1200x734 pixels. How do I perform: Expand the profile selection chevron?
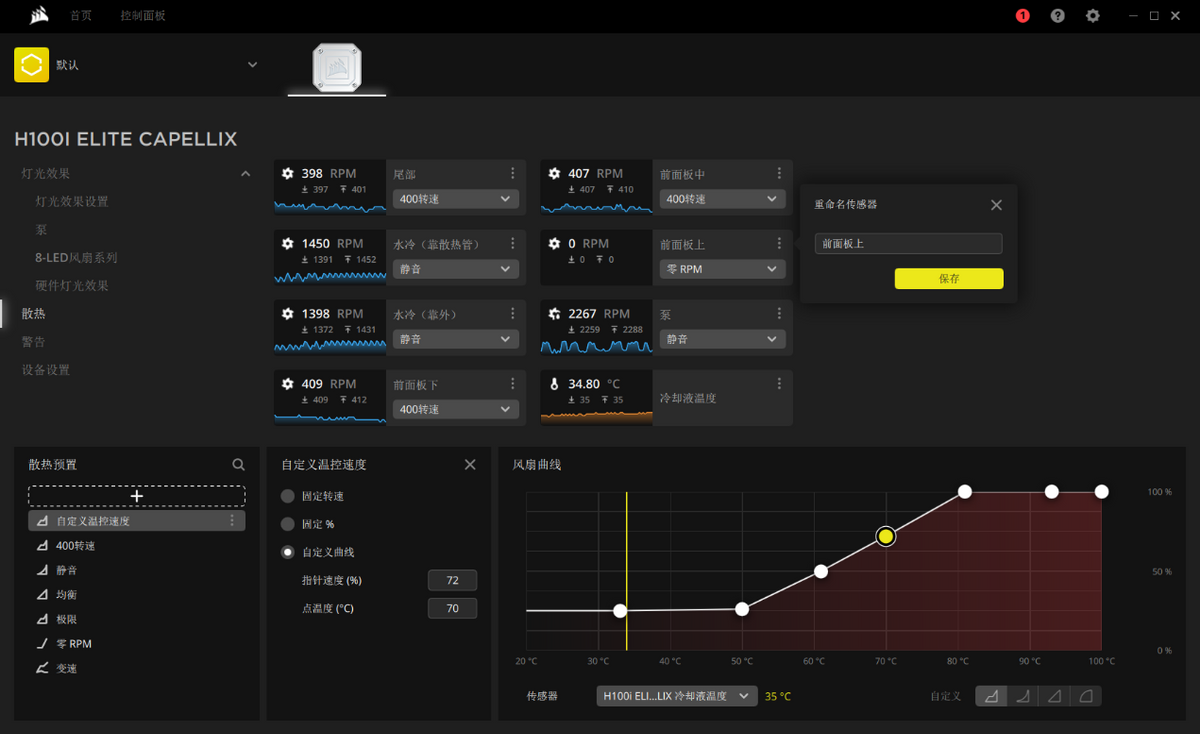(x=252, y=65)
